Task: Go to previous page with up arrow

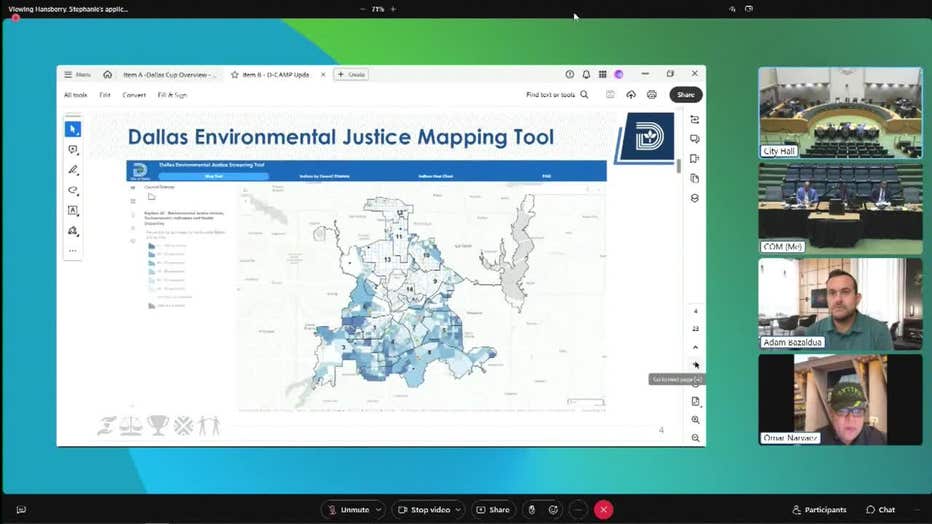Action: coord(695,347)
